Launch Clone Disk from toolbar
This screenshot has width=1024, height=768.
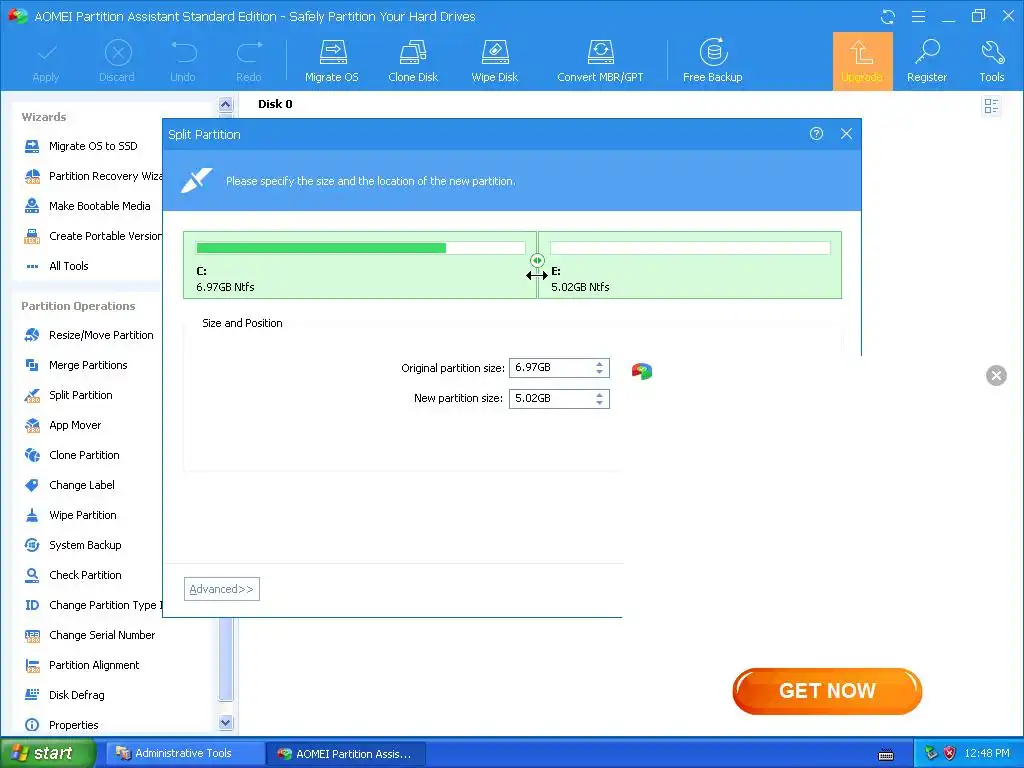[413, 61]
